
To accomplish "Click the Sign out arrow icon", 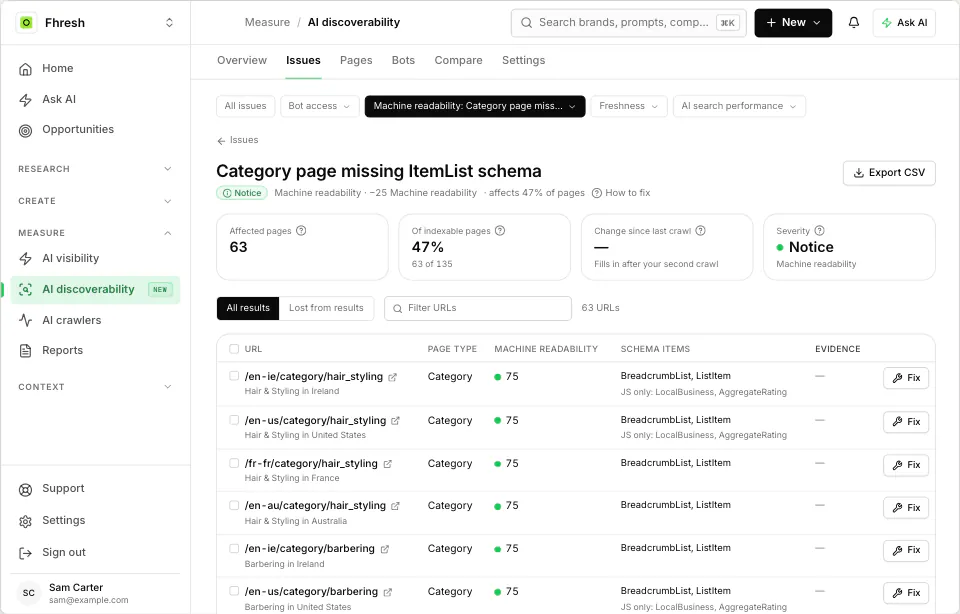I will 25,553.
